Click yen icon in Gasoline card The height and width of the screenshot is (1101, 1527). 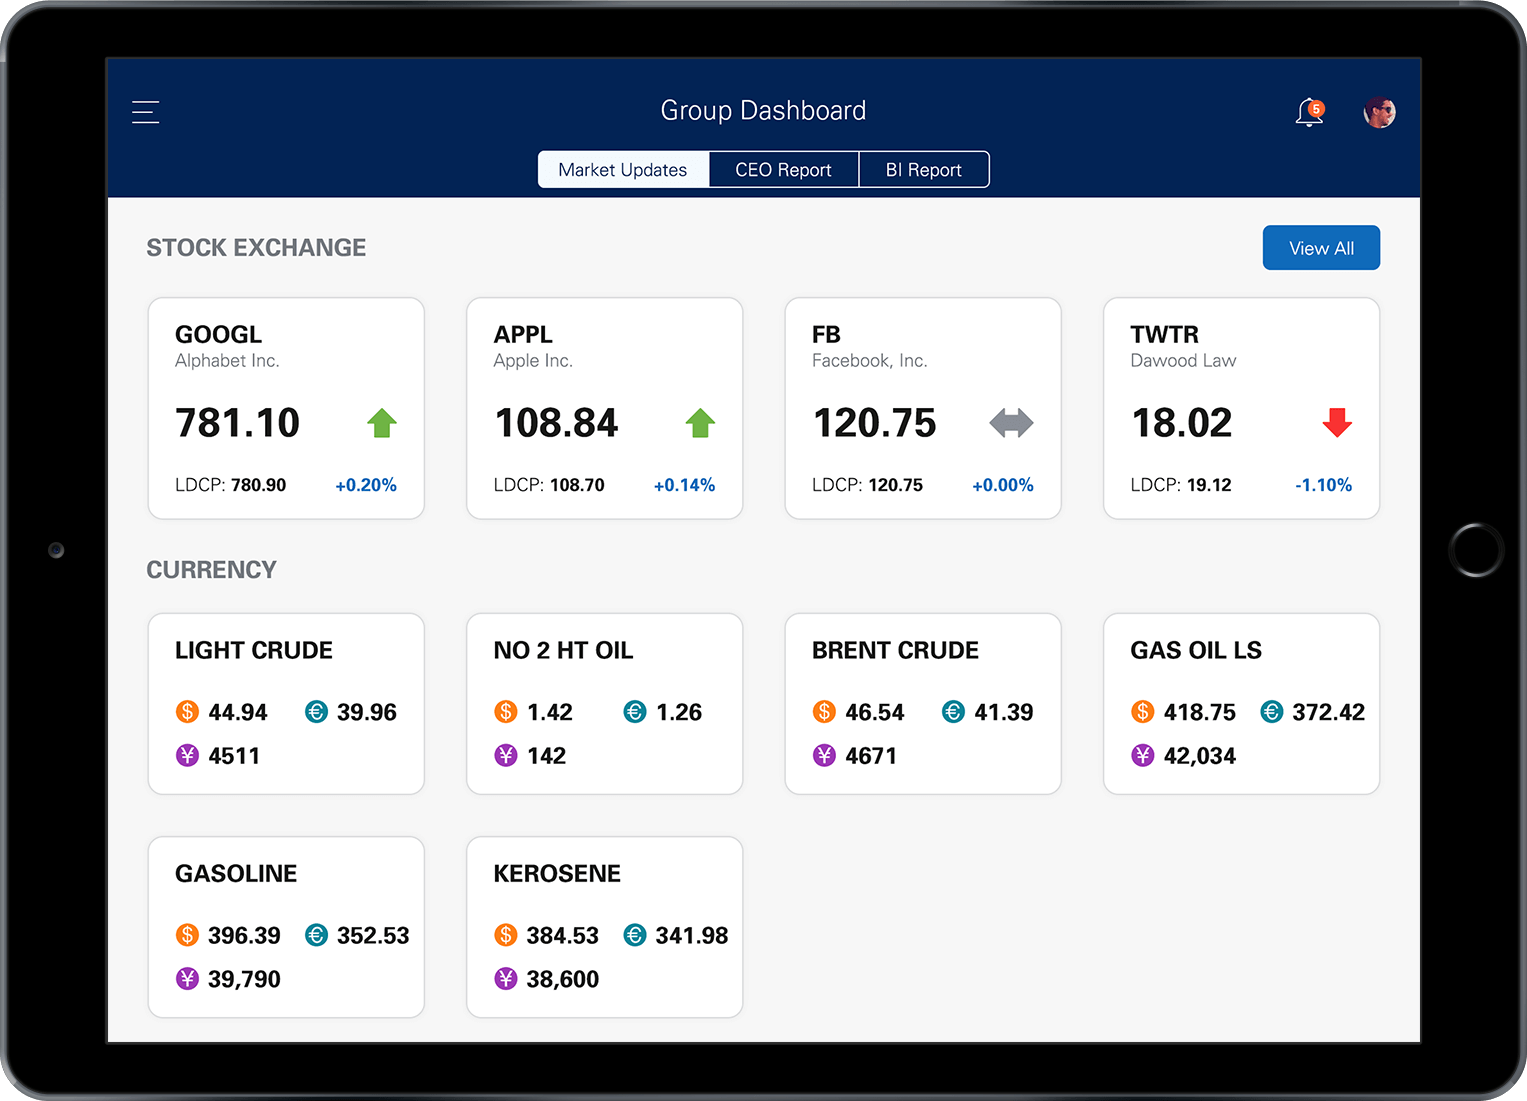coord(187,978)
